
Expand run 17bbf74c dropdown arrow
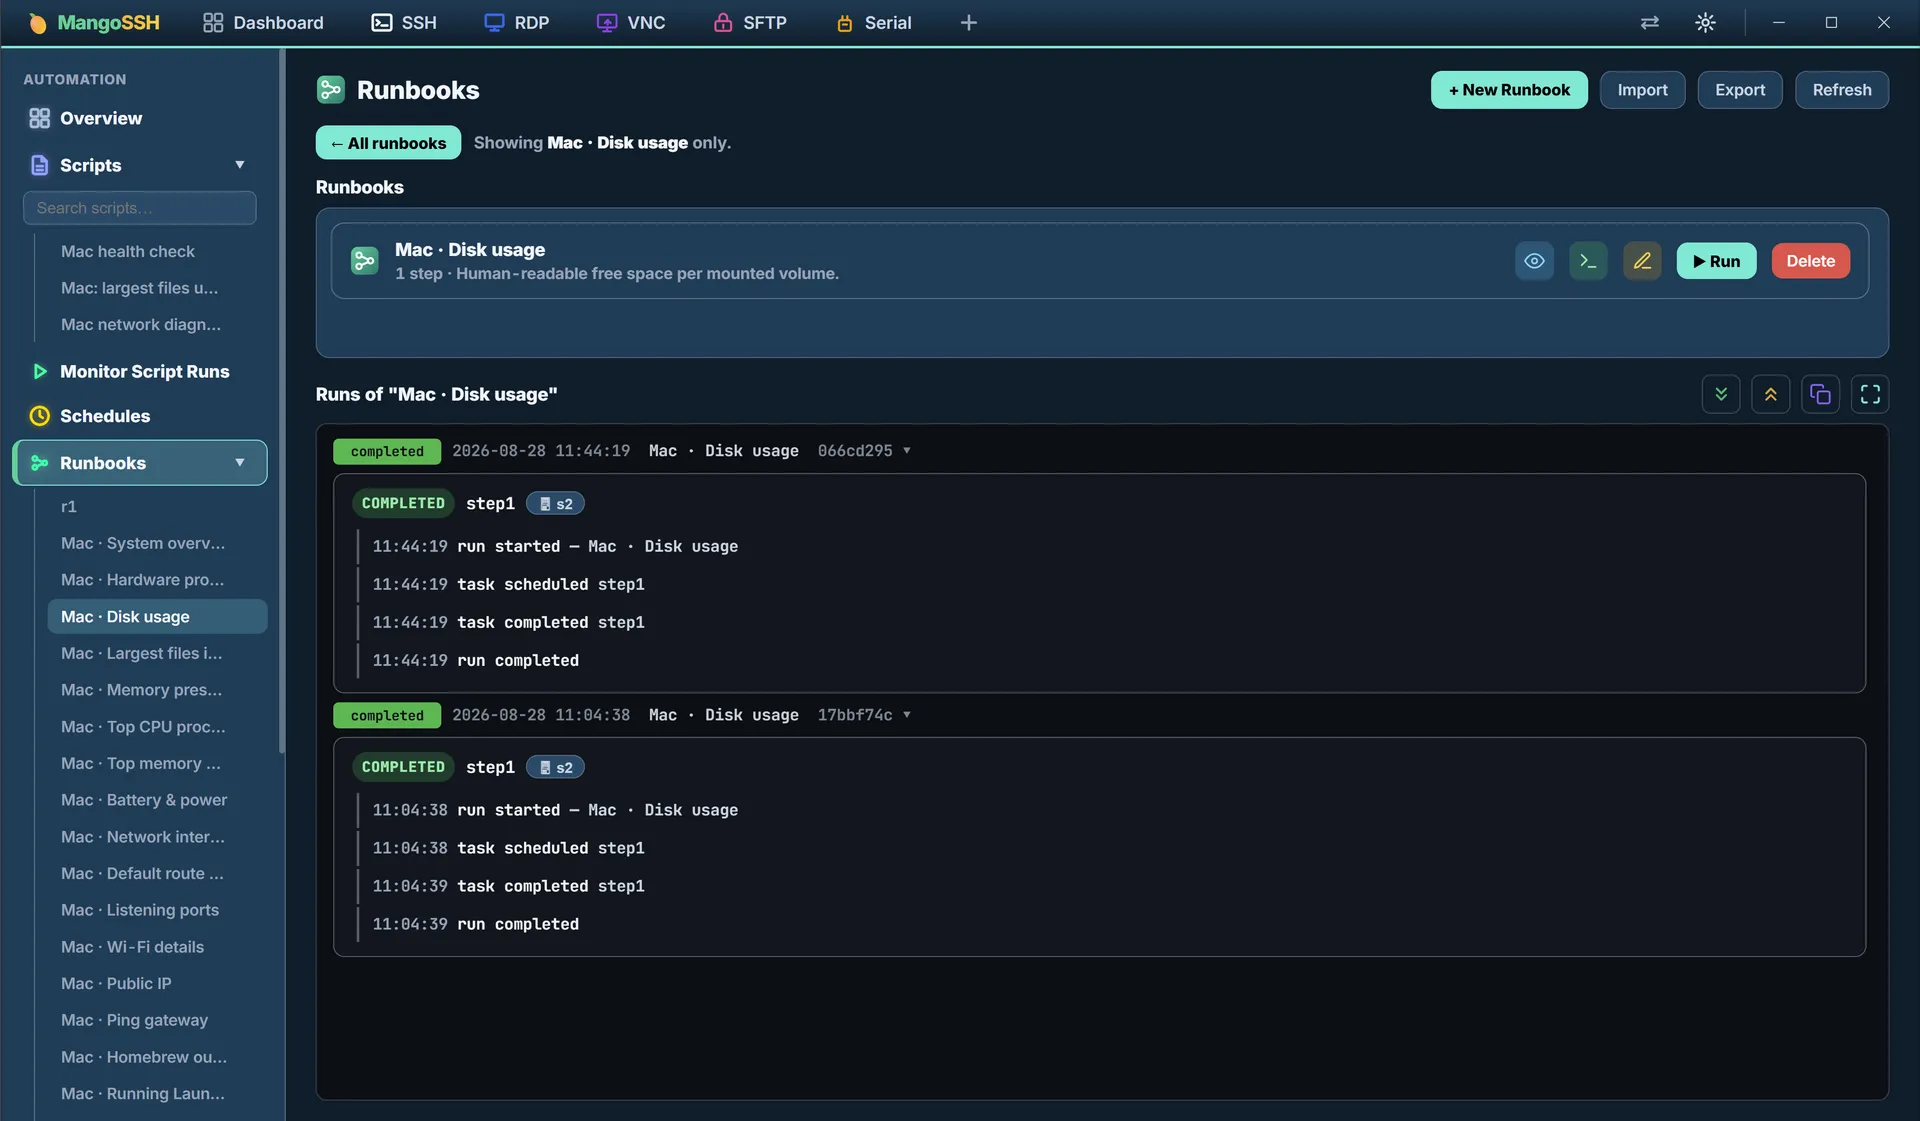click(907, 715)
